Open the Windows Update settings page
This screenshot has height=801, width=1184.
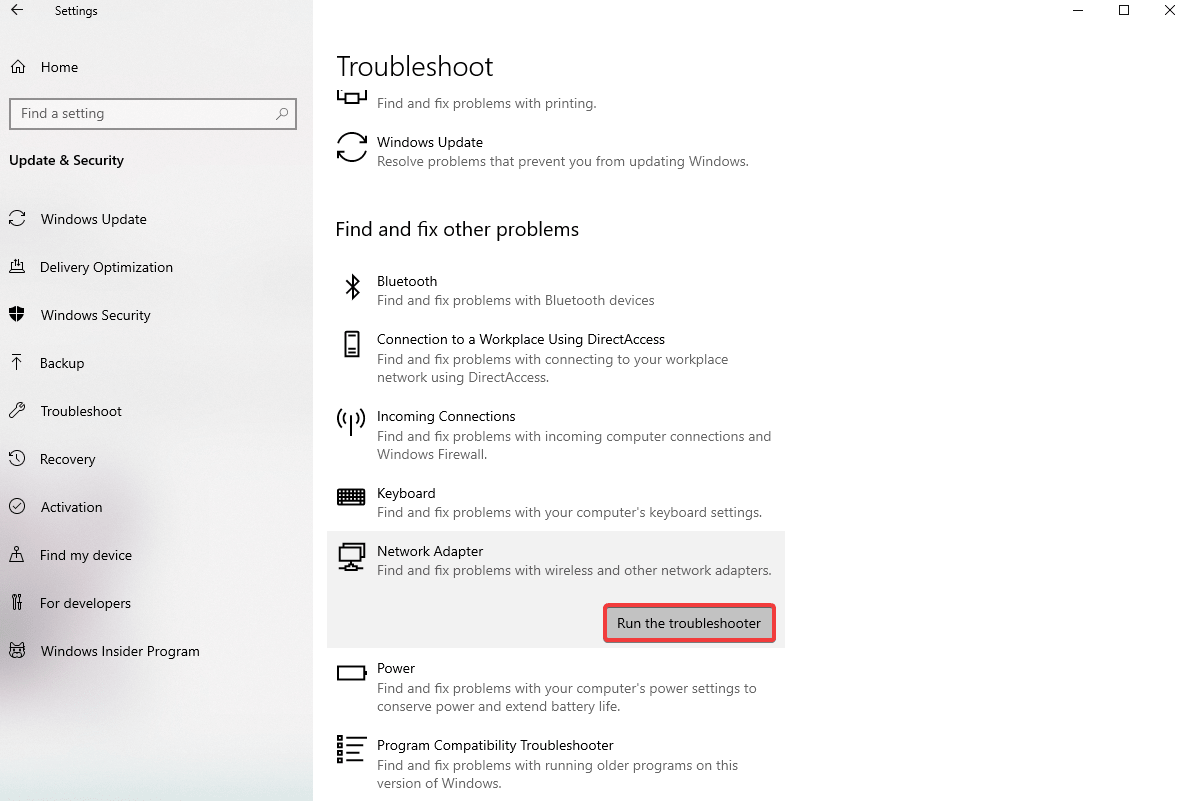(94, 219)
